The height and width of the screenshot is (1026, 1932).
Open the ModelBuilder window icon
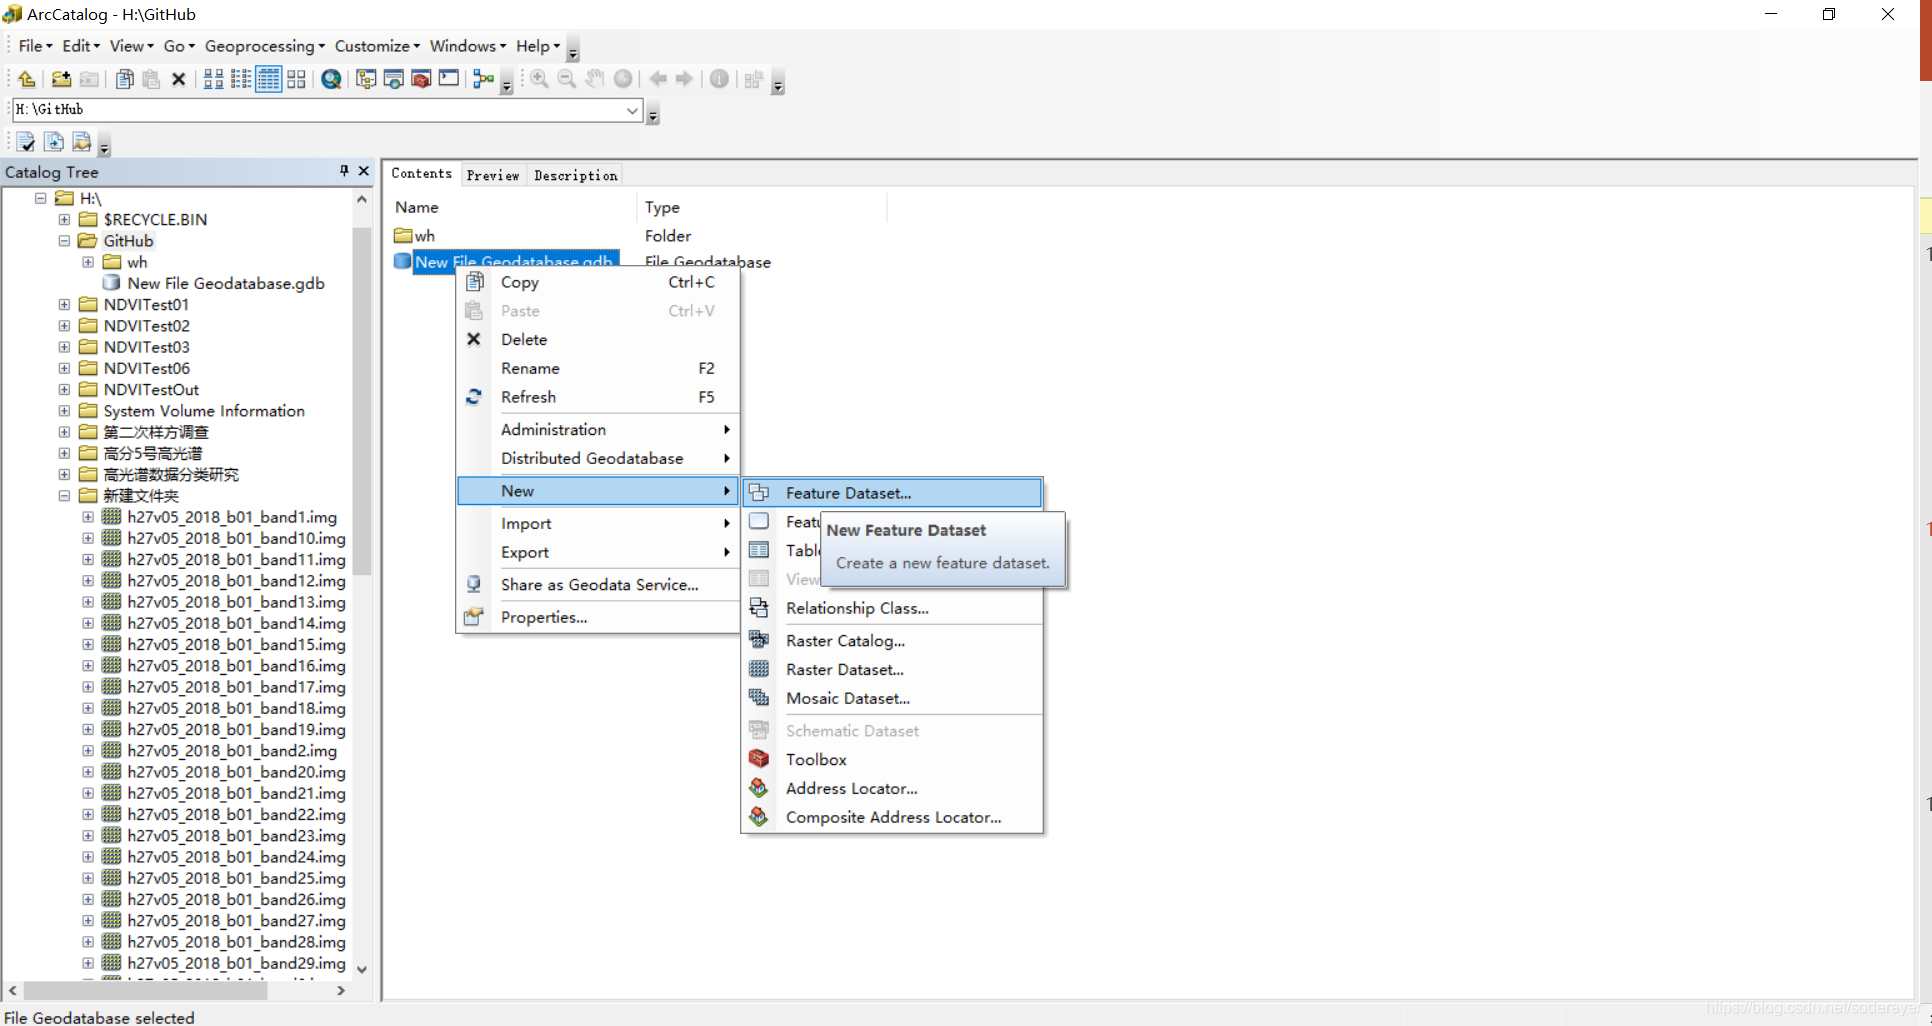coord(483,79)
